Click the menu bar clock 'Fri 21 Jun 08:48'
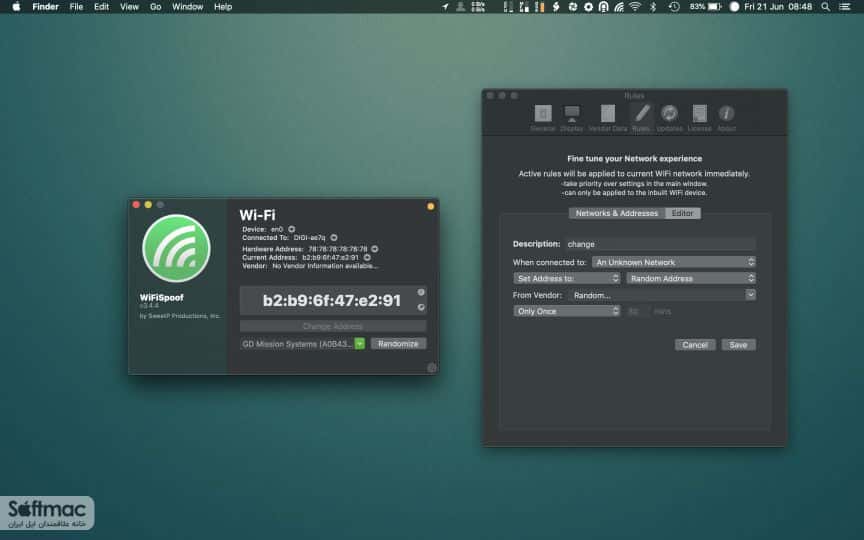The width and height of the screenshot is (864, 540). click(778, 7)
